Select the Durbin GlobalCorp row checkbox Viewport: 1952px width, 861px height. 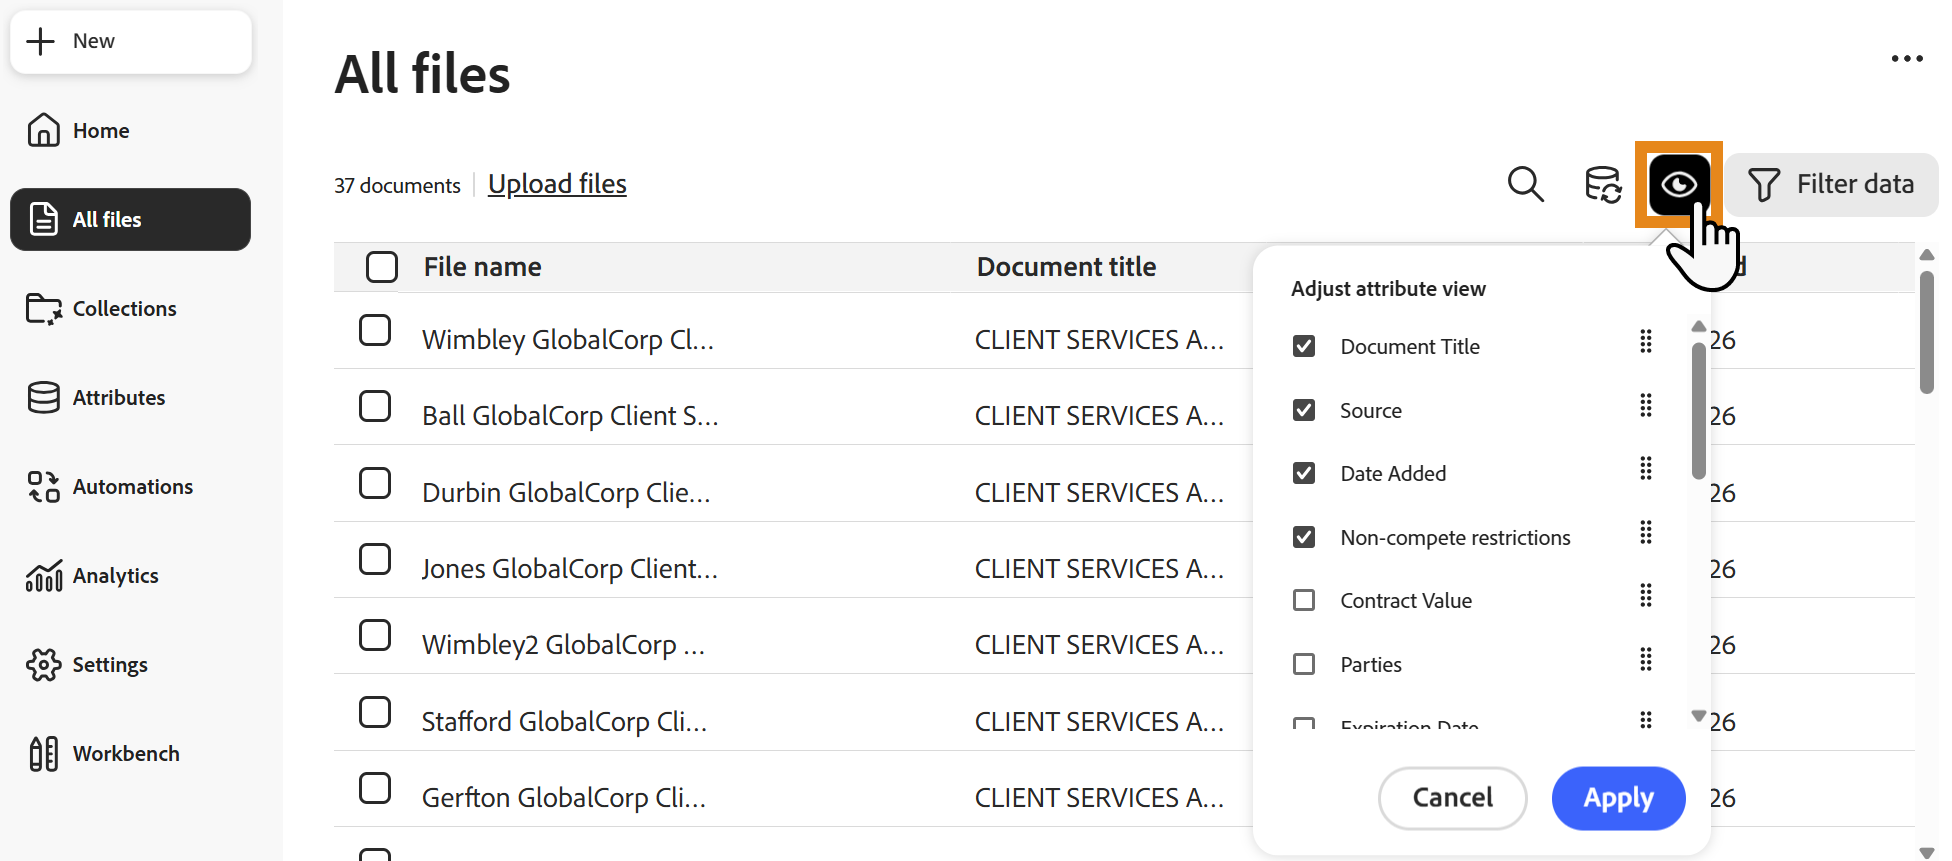375,483
